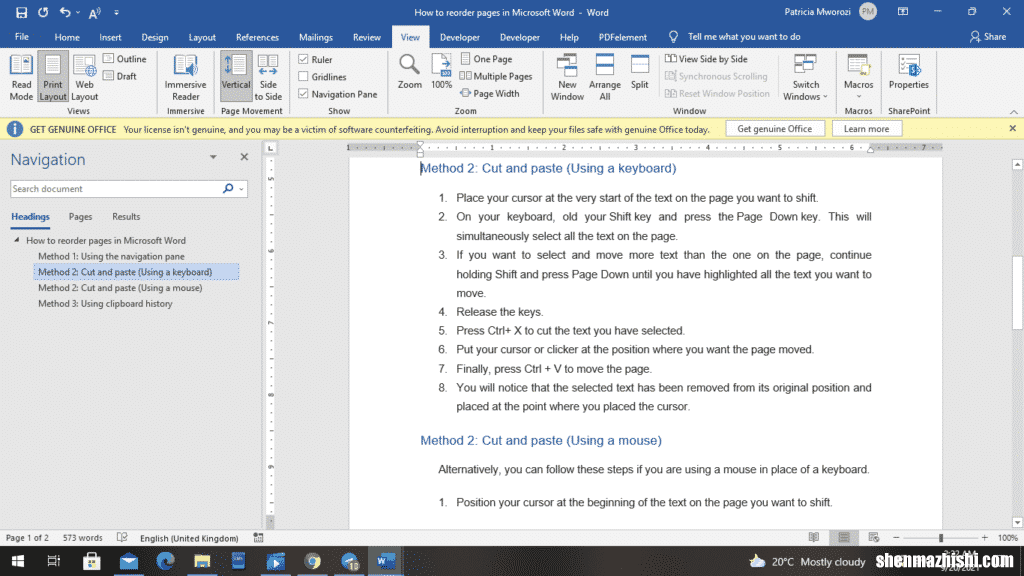The height and width of the screenshot is (576, 1024).
Task: Switch to Web Layout from the status bar
Action: pos(873,537)
